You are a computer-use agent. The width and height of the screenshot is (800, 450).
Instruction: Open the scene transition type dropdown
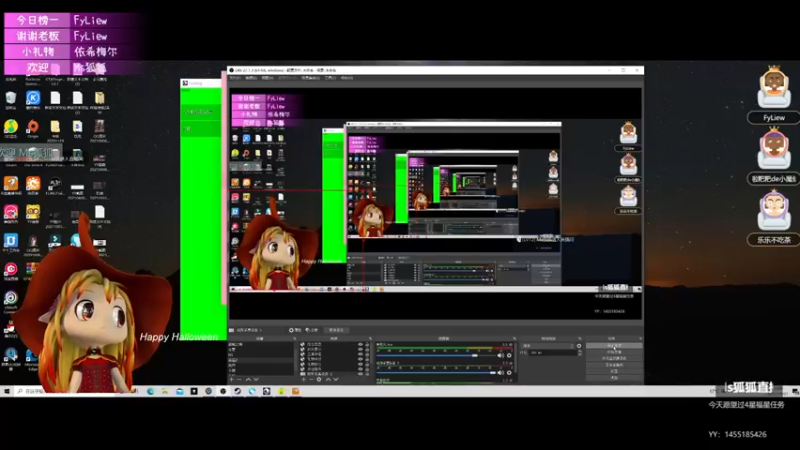pos(547,345)
